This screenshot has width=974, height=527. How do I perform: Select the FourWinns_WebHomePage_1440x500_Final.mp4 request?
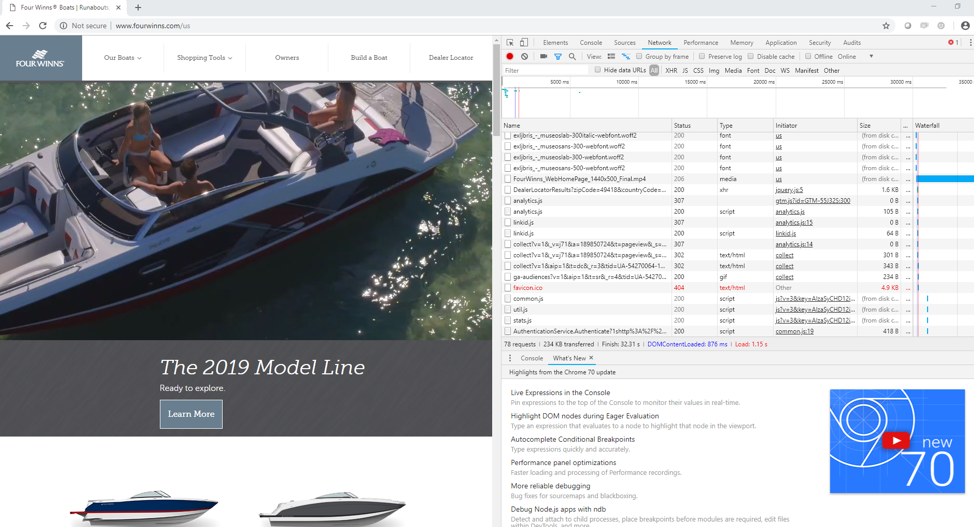coord(580,179)
